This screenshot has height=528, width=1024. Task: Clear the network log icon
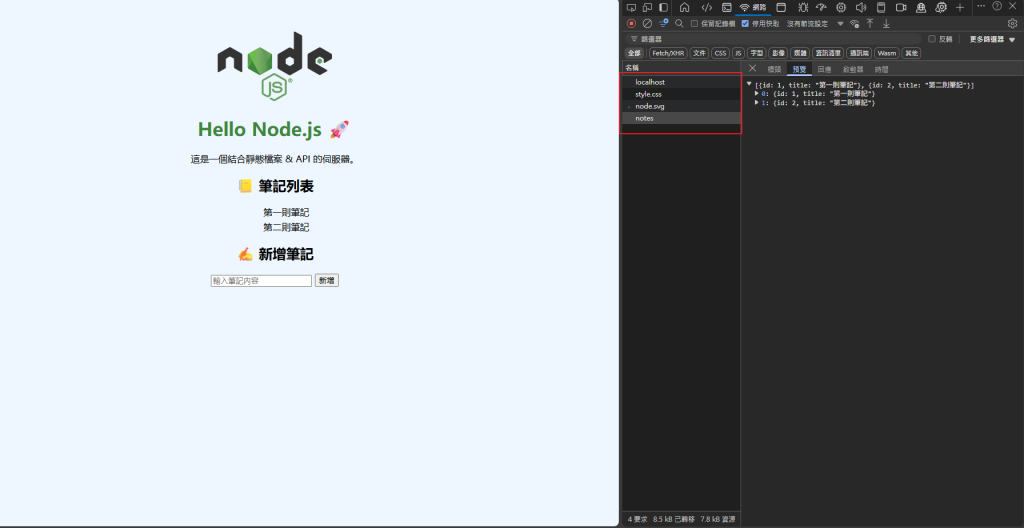[x=647, y=24]
